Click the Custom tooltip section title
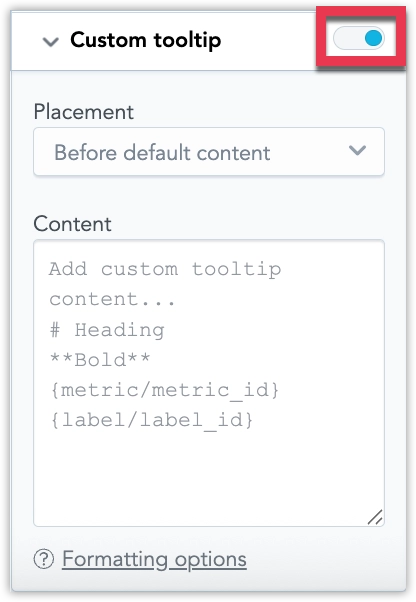 coord(145,40)
